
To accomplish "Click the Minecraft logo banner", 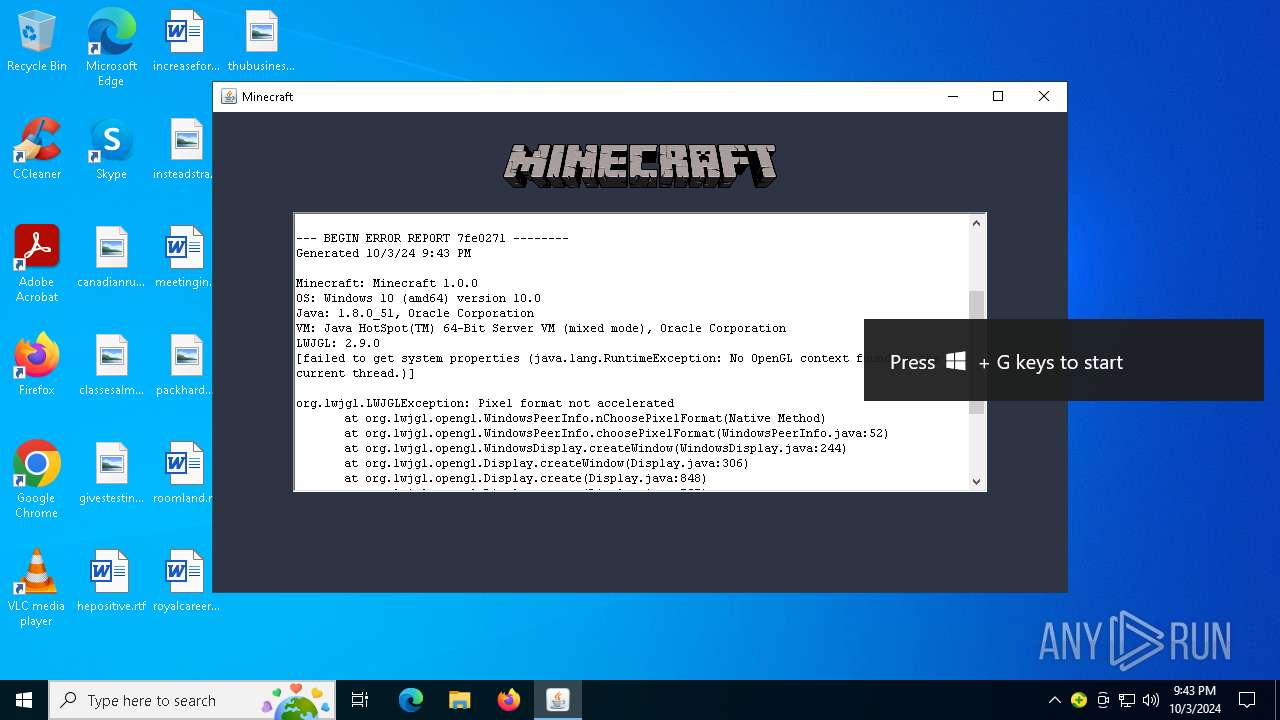I will [x=640, y=165].
